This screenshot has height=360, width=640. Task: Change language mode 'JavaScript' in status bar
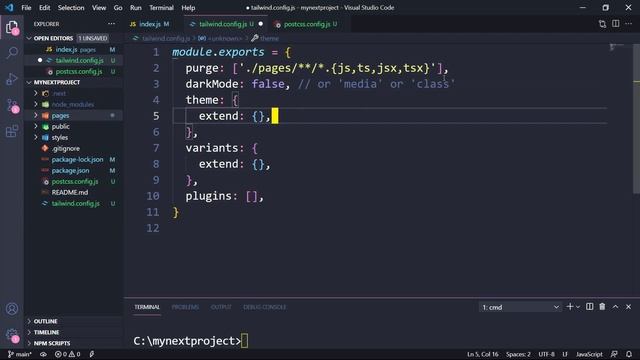[x=589, y=354]
